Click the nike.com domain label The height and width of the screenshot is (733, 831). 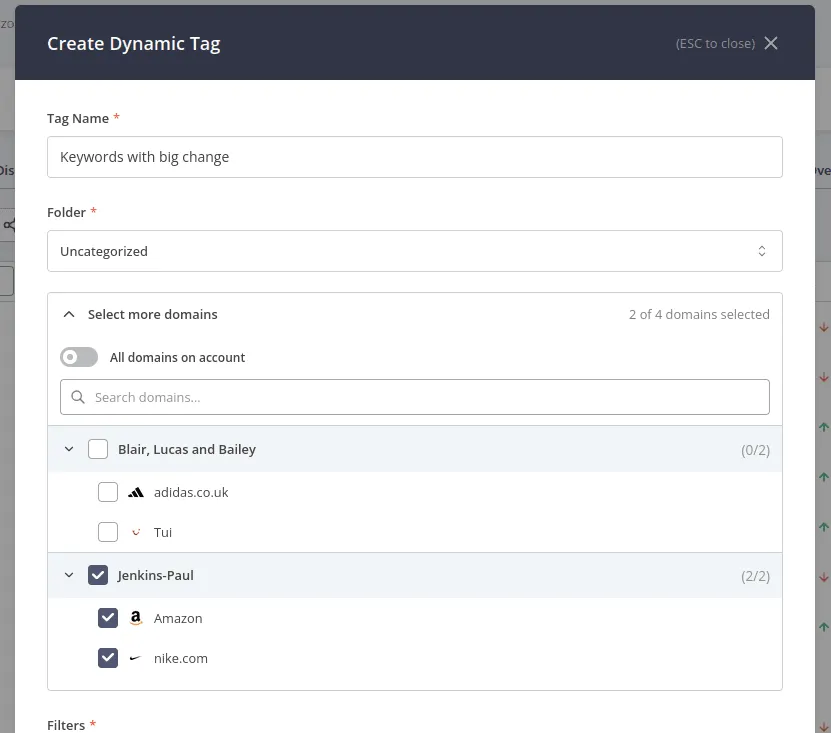point(181,658)
